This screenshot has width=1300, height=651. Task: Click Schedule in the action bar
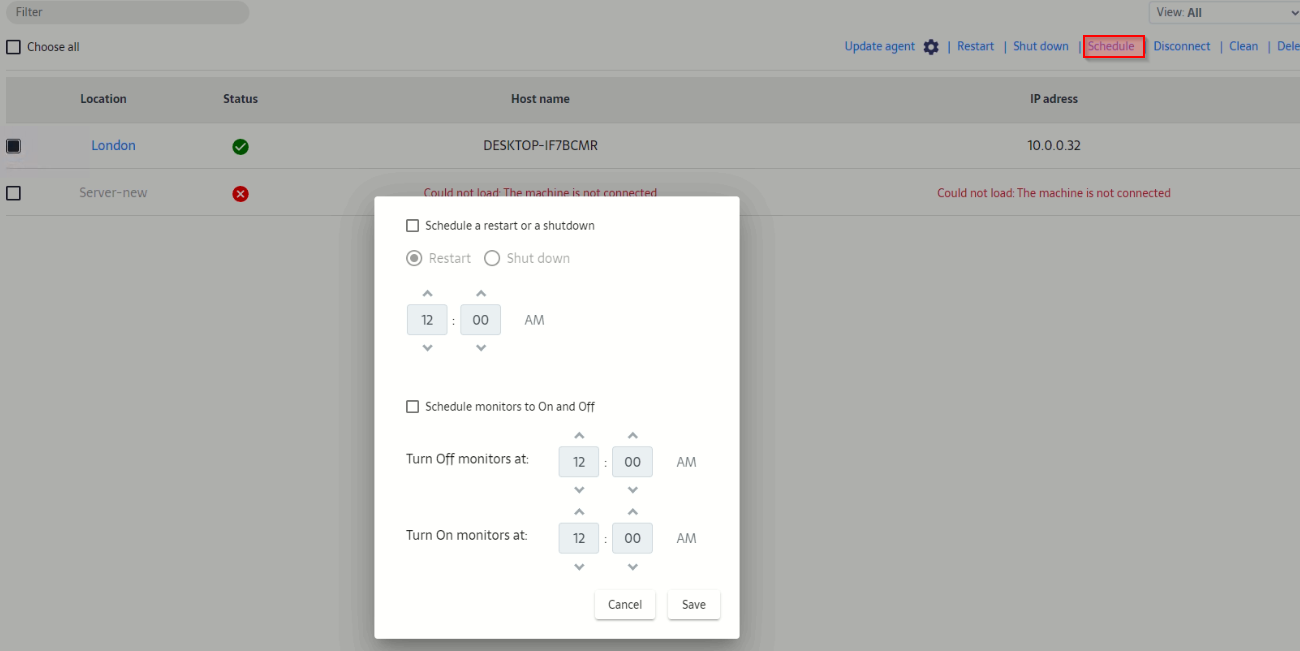coord(1112,47)
